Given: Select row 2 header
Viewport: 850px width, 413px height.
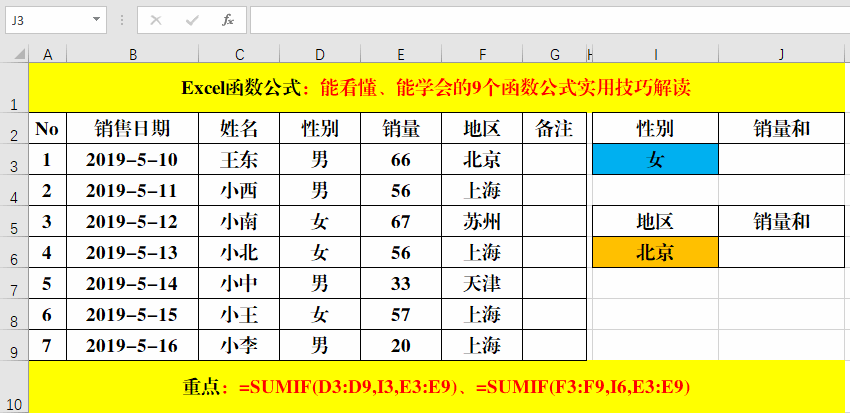Looking at the screenshot, I should click(14, 128).
